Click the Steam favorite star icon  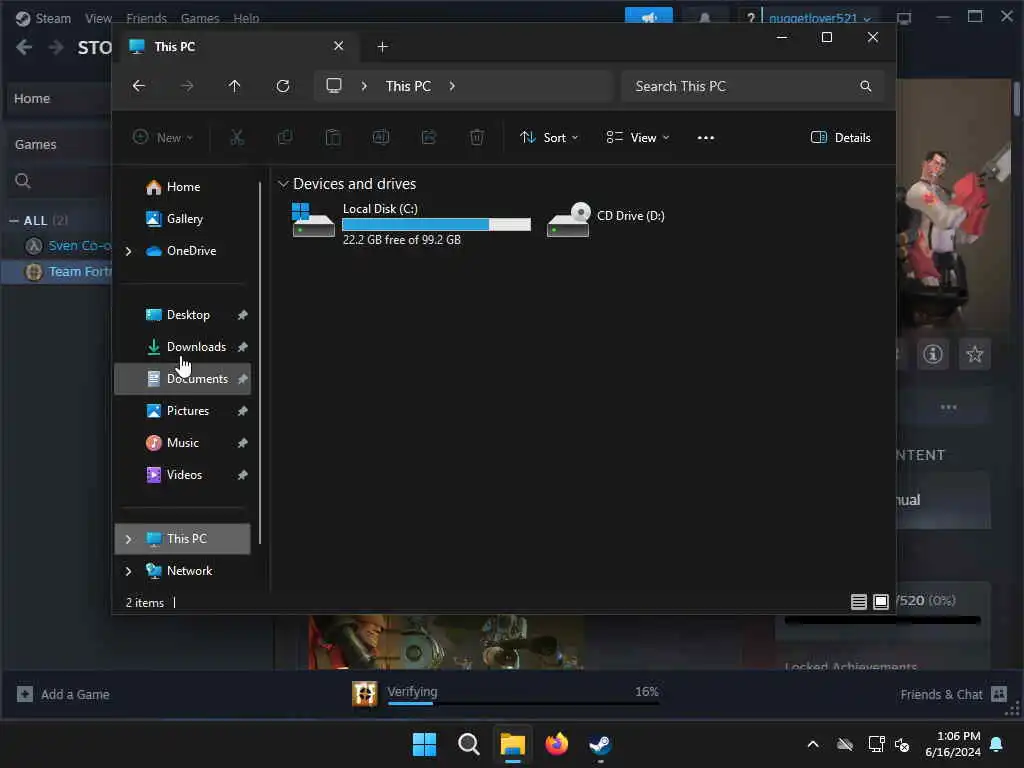pos(974,354)
